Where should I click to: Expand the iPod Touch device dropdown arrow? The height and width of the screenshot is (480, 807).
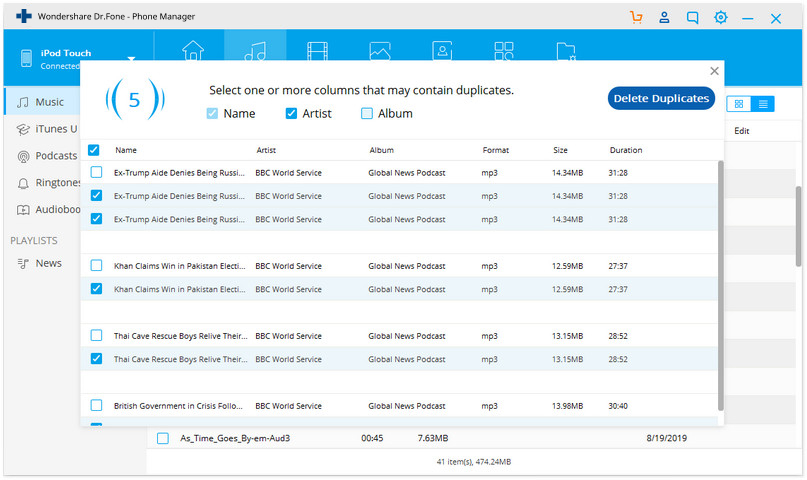131,58
